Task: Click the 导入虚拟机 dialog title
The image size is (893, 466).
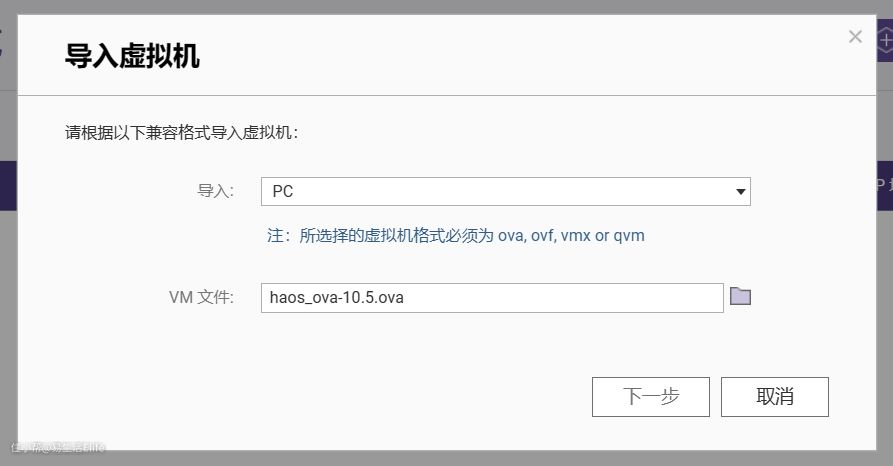Action: coord(132,56)
